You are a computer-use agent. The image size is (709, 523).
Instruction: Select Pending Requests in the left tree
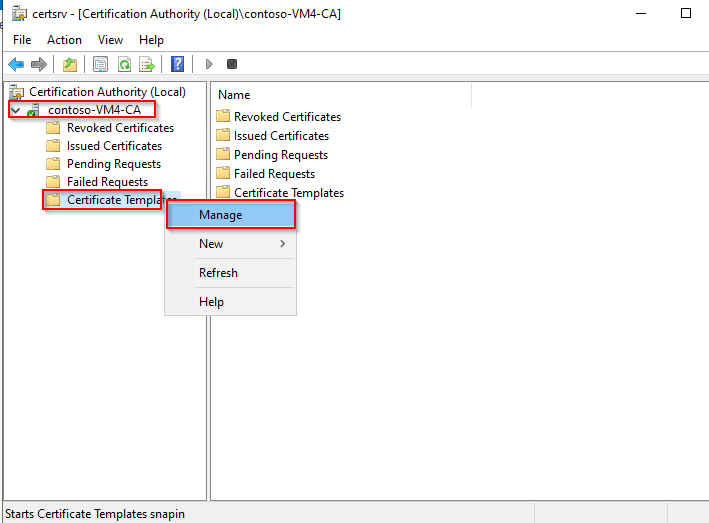point(113,164)
